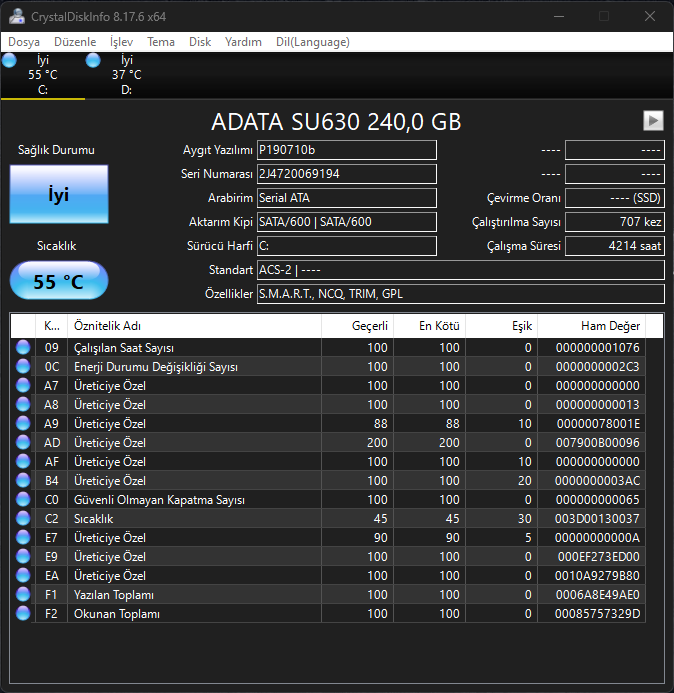This screenshot has height=693, width=674.
Task: Click the Seri Numarası field
Action: point(346,174)
